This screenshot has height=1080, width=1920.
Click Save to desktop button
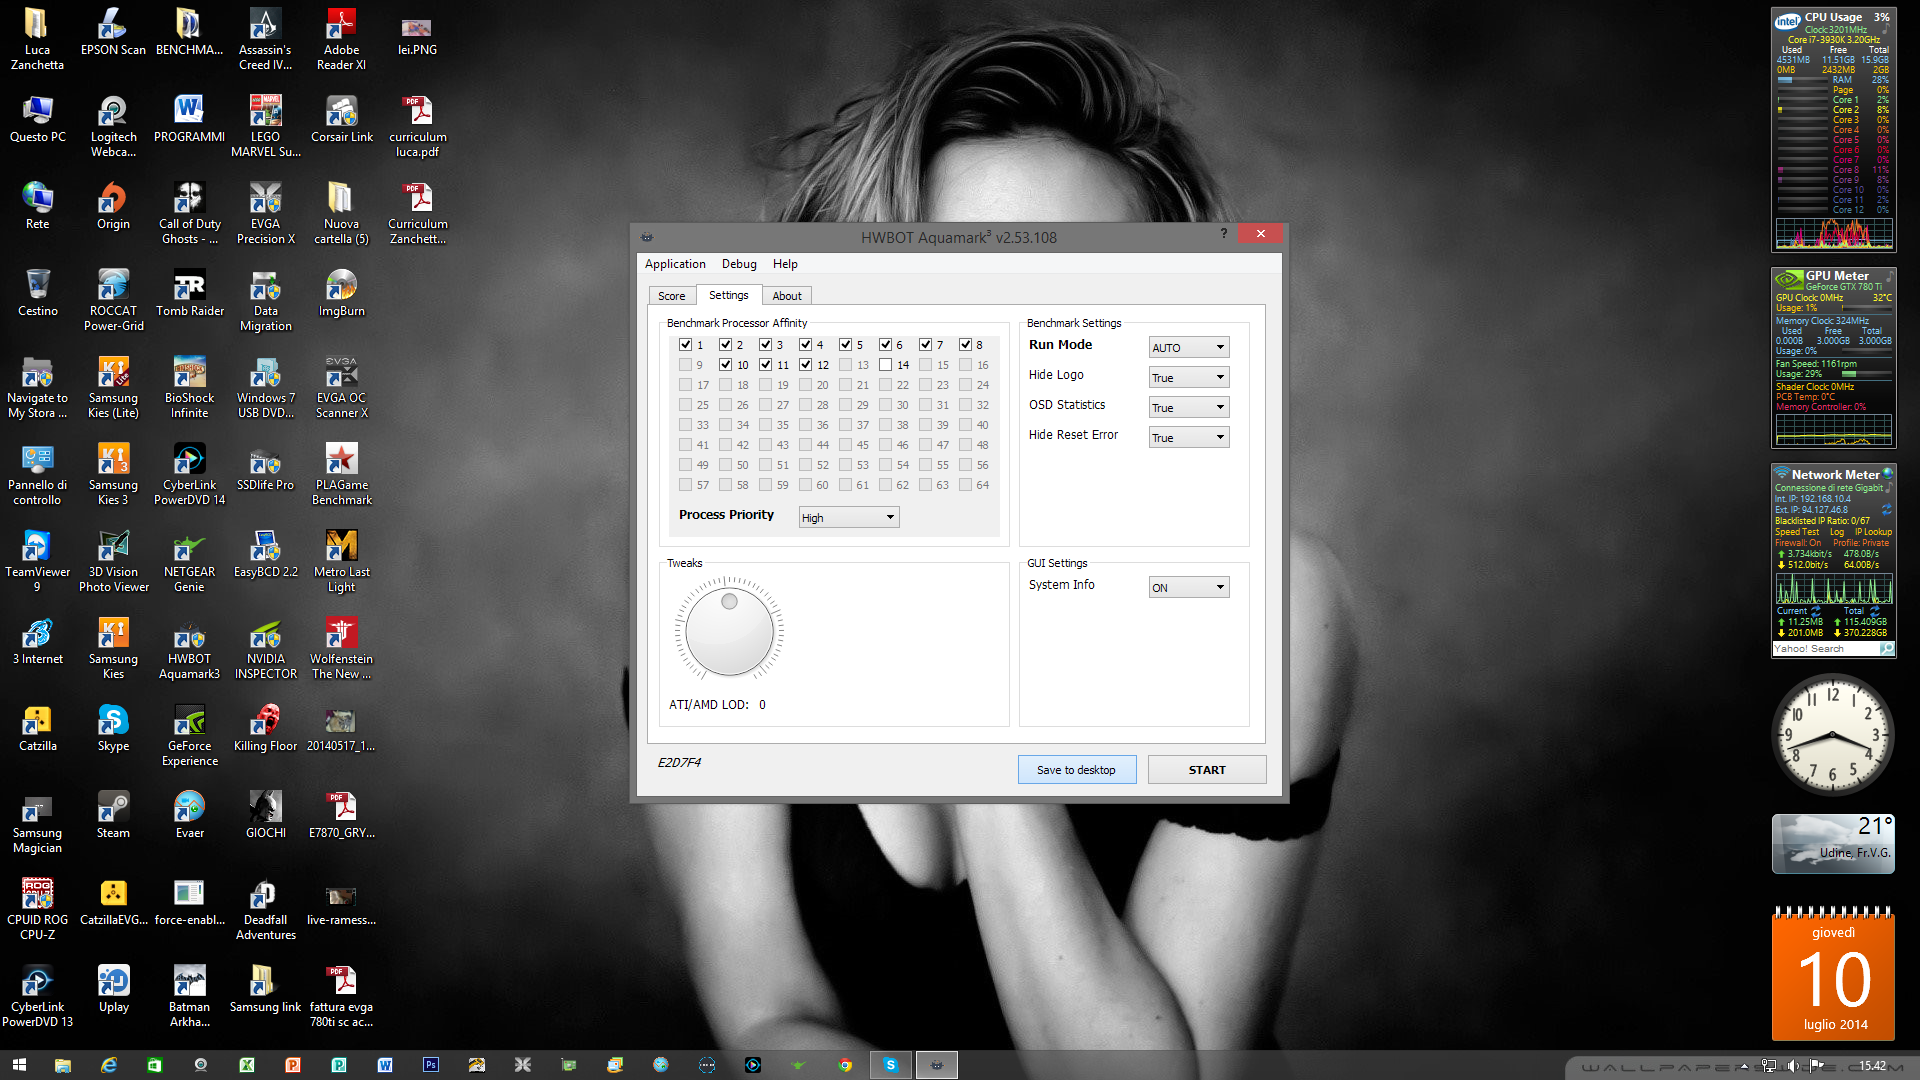pos(1076,770)
